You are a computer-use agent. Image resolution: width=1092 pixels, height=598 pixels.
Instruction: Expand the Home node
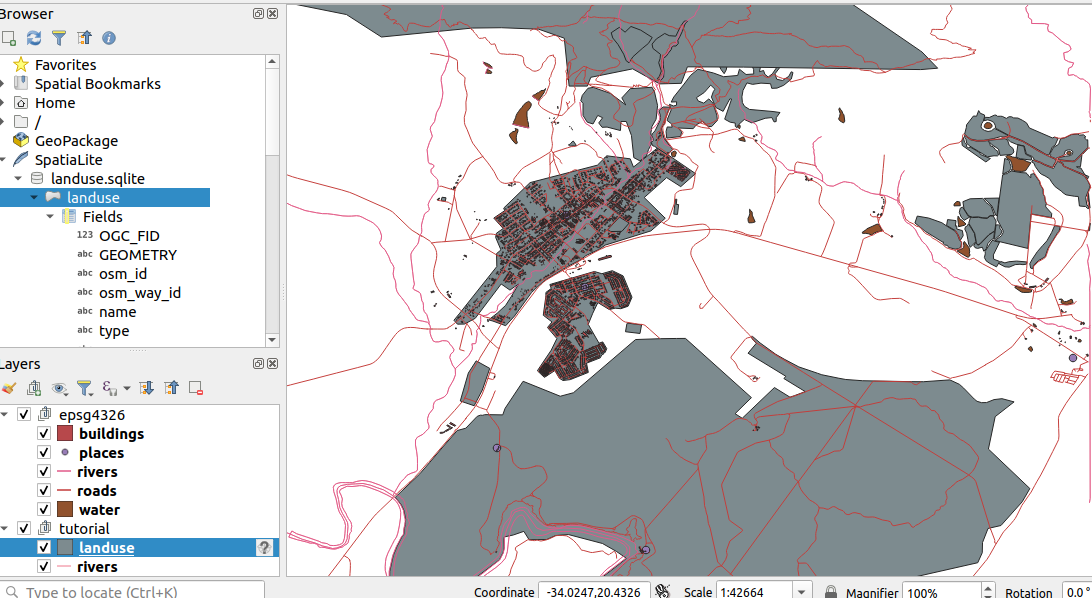pyautogui.click(x=3, y=103)
